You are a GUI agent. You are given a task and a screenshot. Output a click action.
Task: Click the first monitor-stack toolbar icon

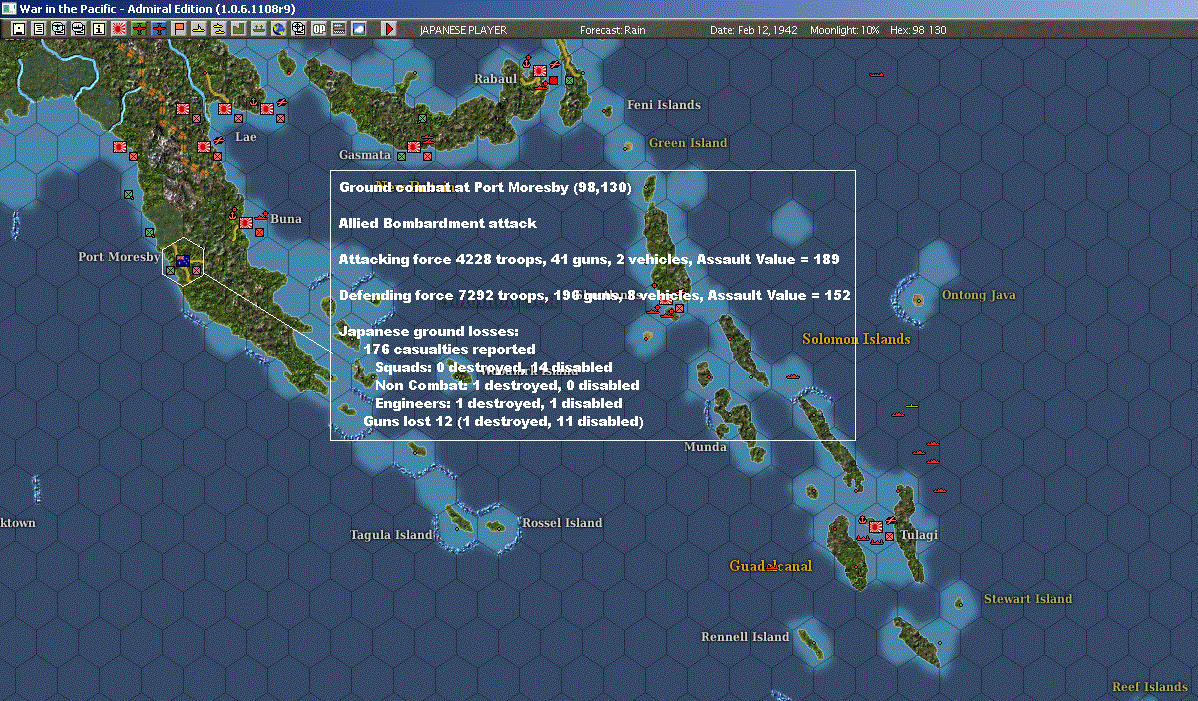(59, 29)
